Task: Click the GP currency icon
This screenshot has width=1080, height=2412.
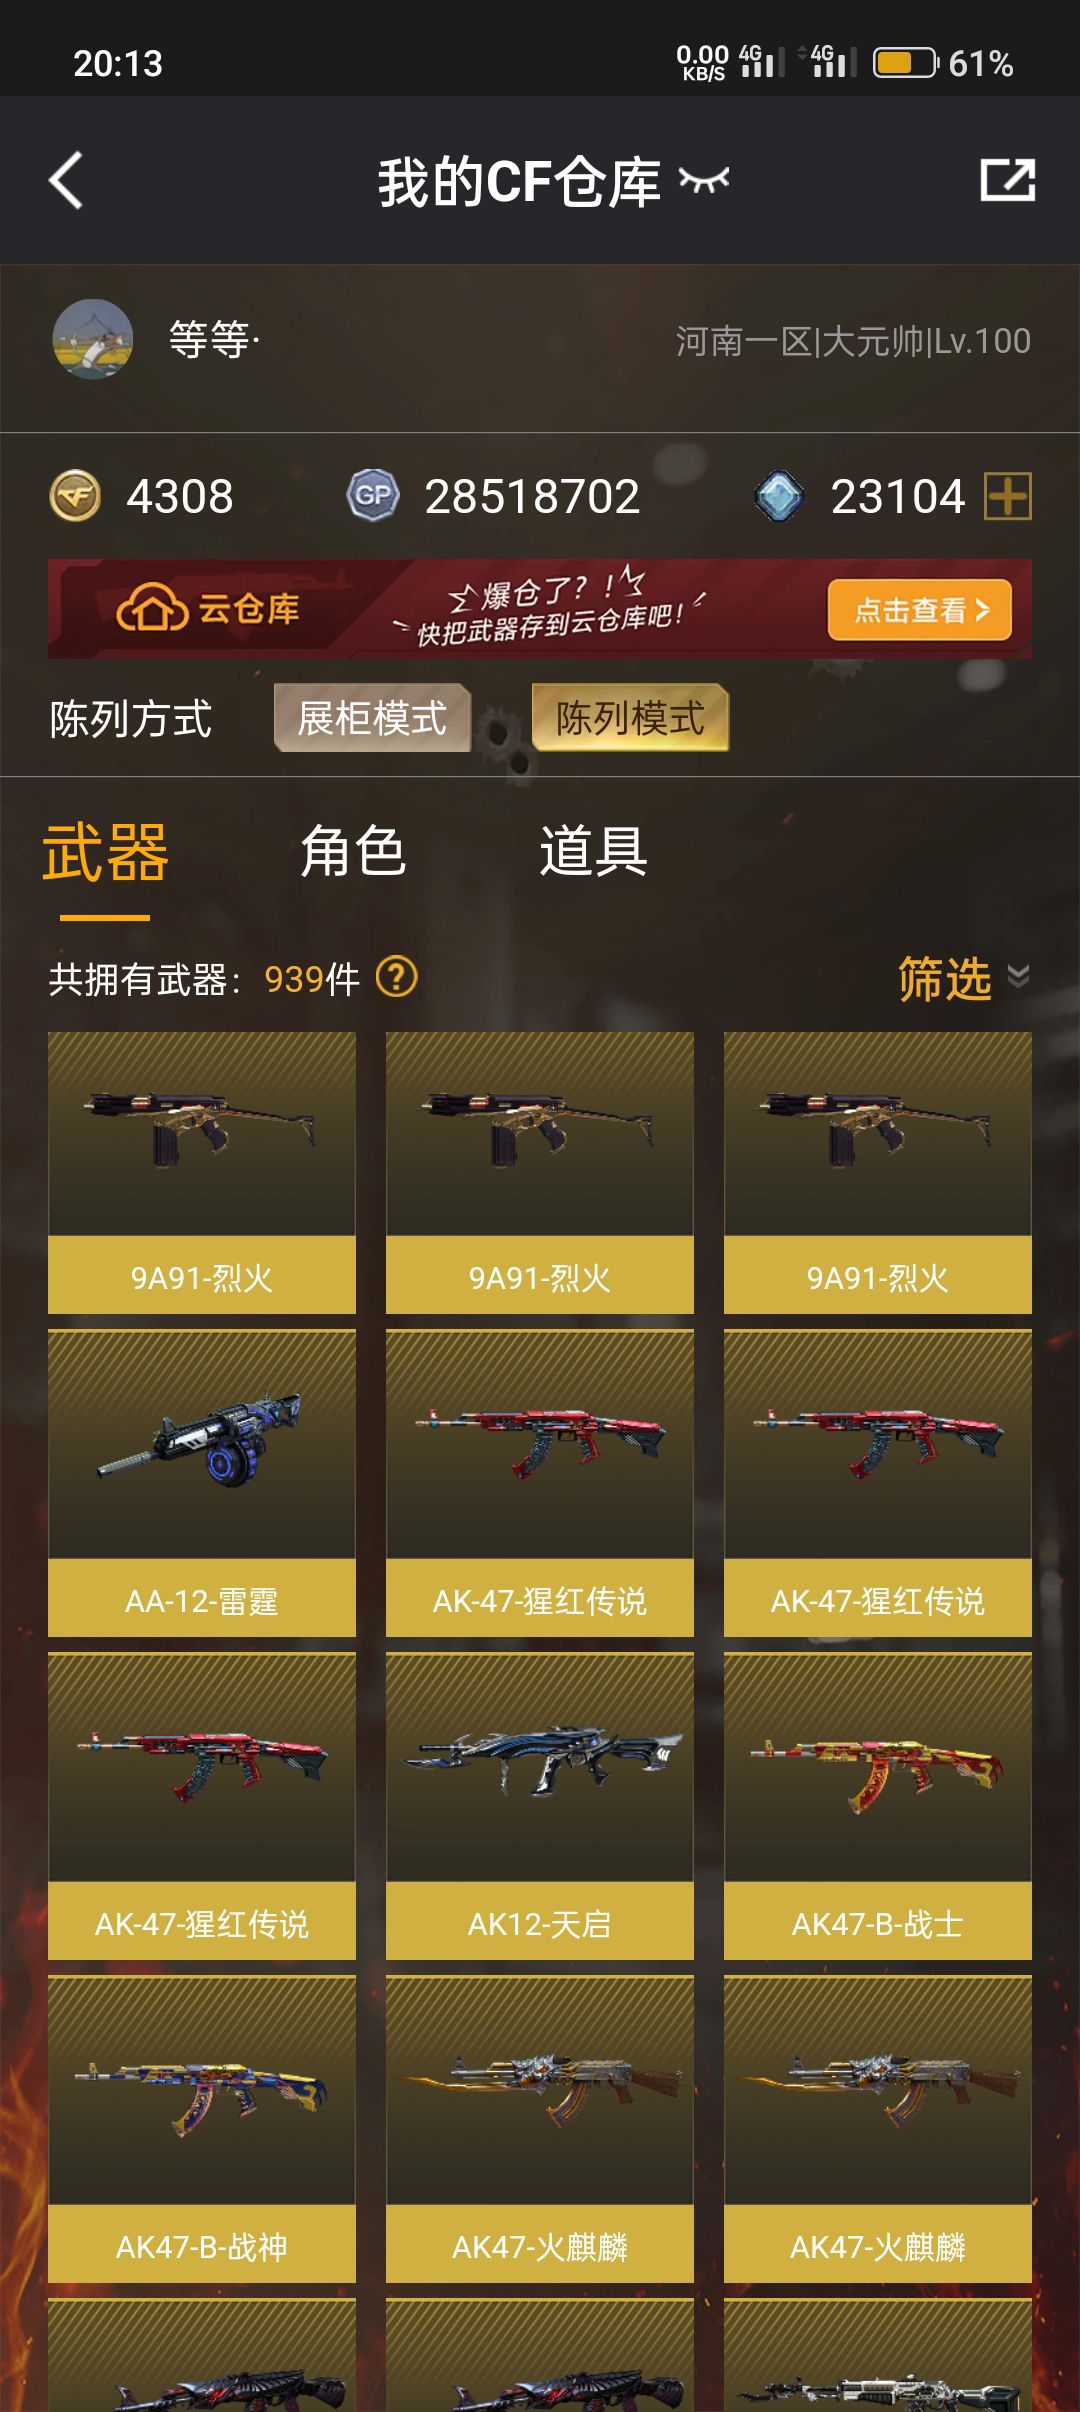Action: pos(373,496)
